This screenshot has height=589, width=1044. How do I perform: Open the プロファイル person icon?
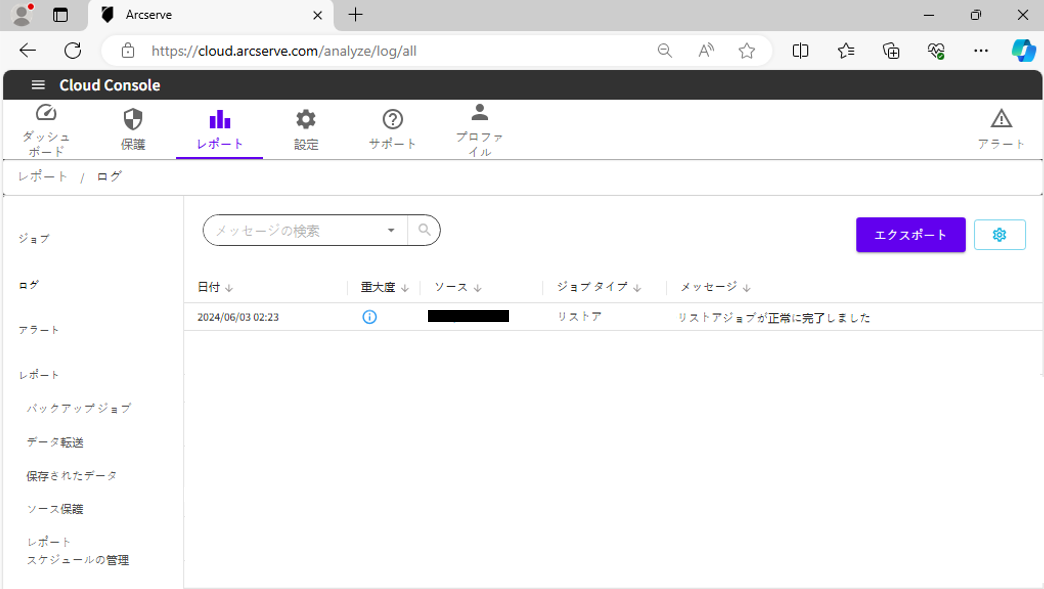coord(480,112)
